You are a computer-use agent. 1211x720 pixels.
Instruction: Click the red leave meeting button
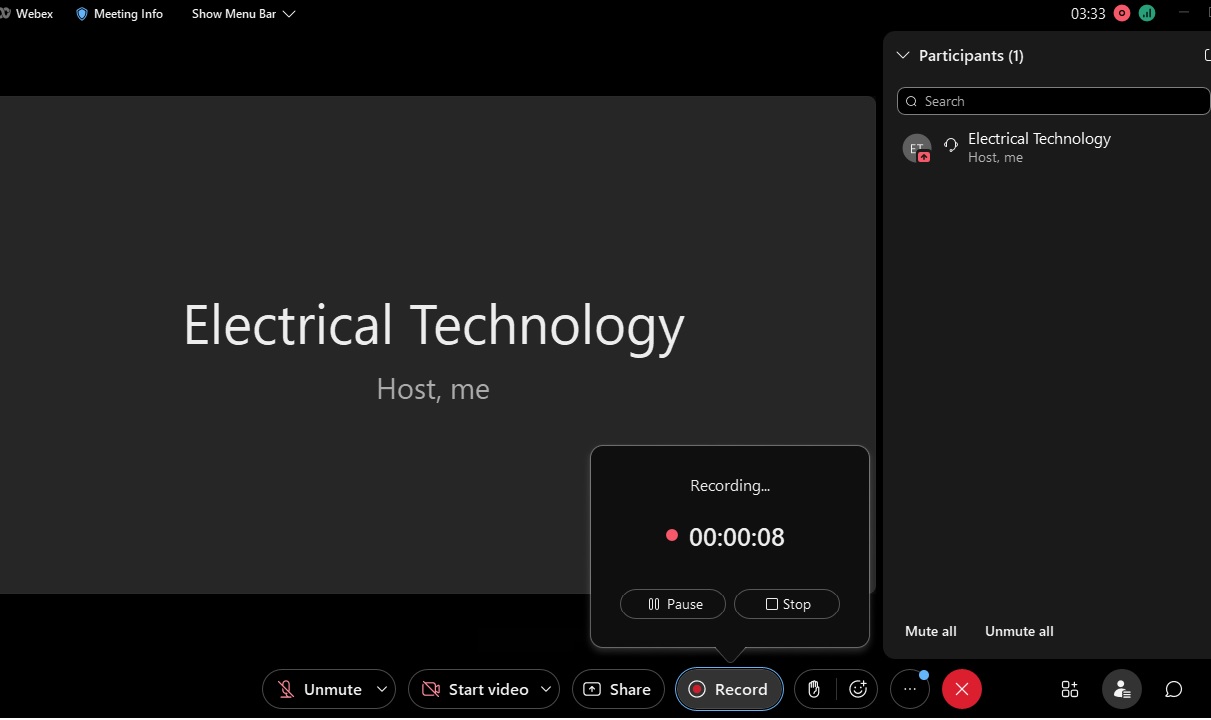[x=962, y=689]
